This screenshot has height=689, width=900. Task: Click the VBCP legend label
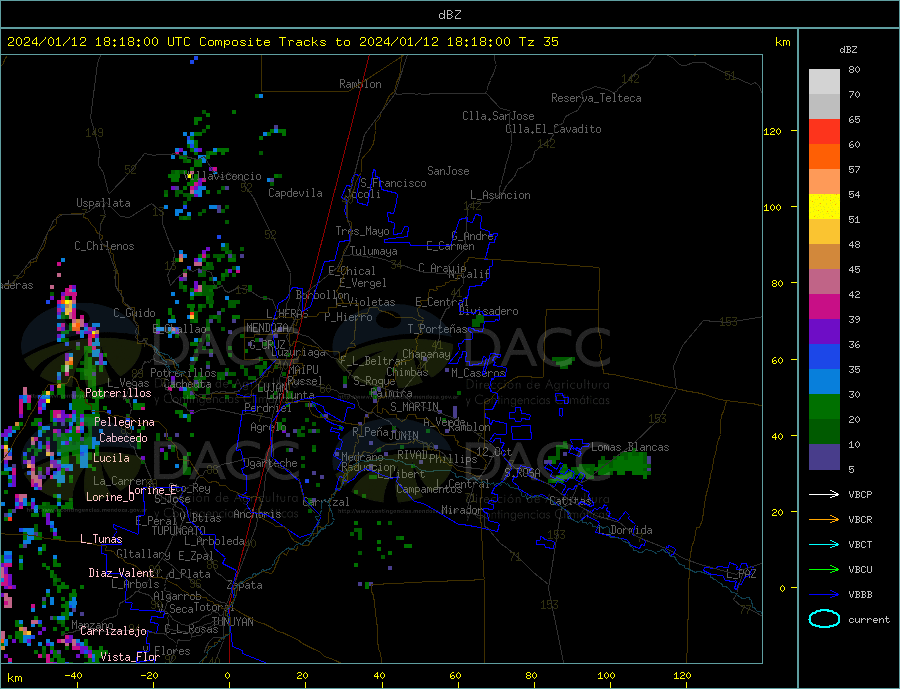coord(860,494)
